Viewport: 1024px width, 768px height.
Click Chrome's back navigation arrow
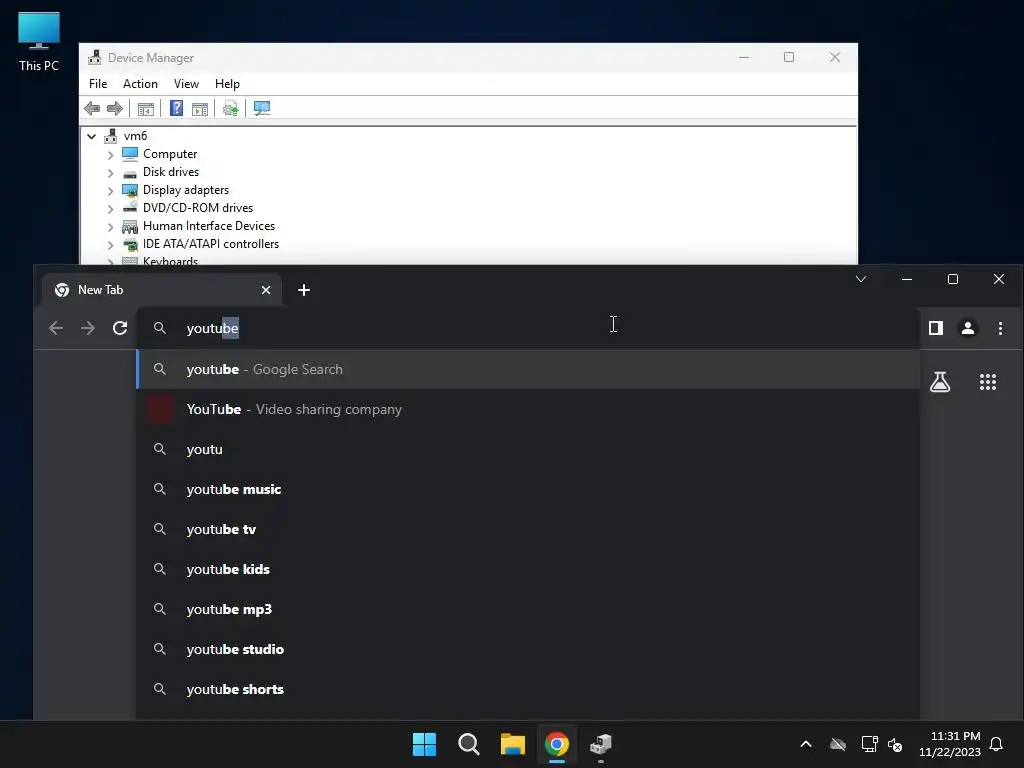(56, 328)
